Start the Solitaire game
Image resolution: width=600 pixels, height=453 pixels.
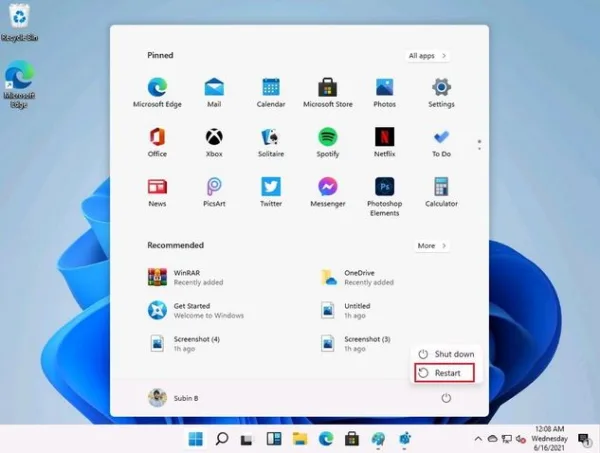[271, 142]
